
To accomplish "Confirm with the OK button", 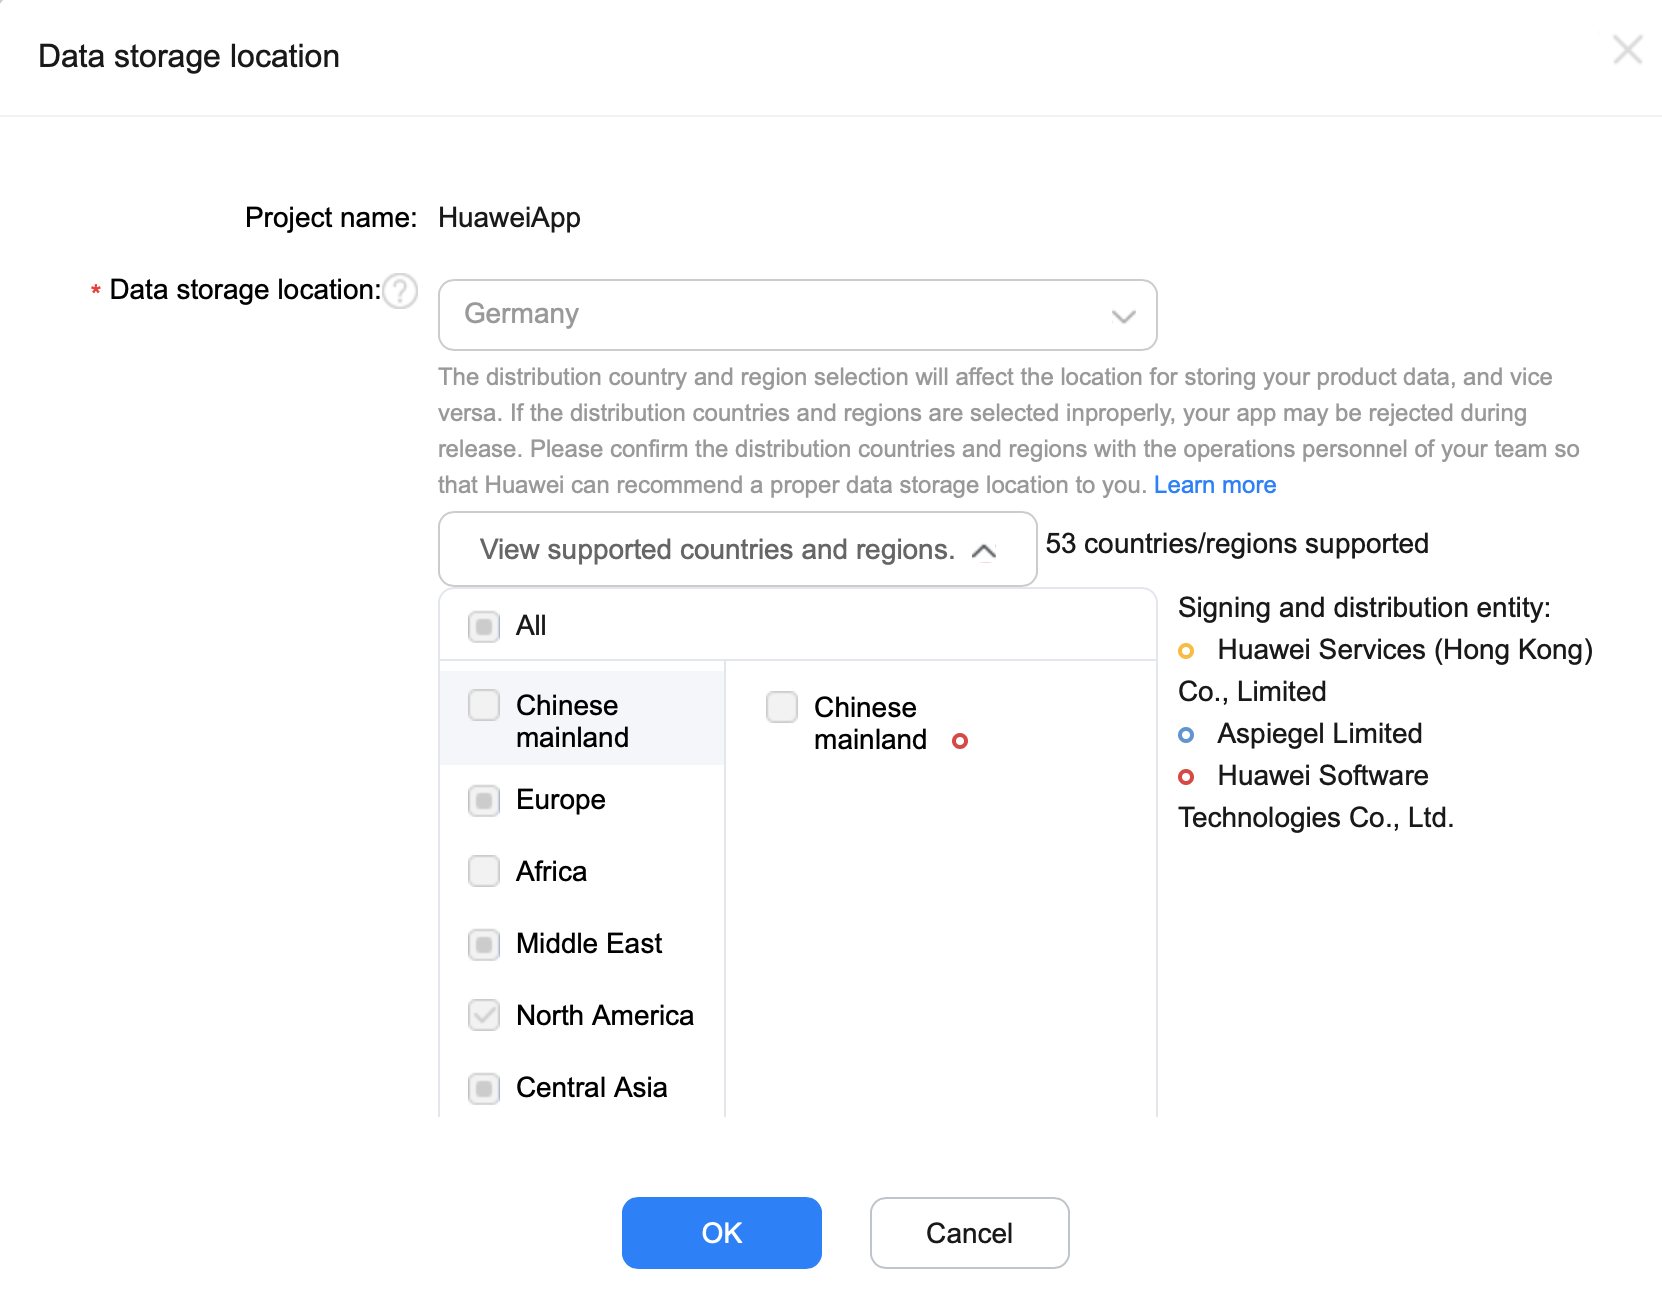I will 722,1233.
